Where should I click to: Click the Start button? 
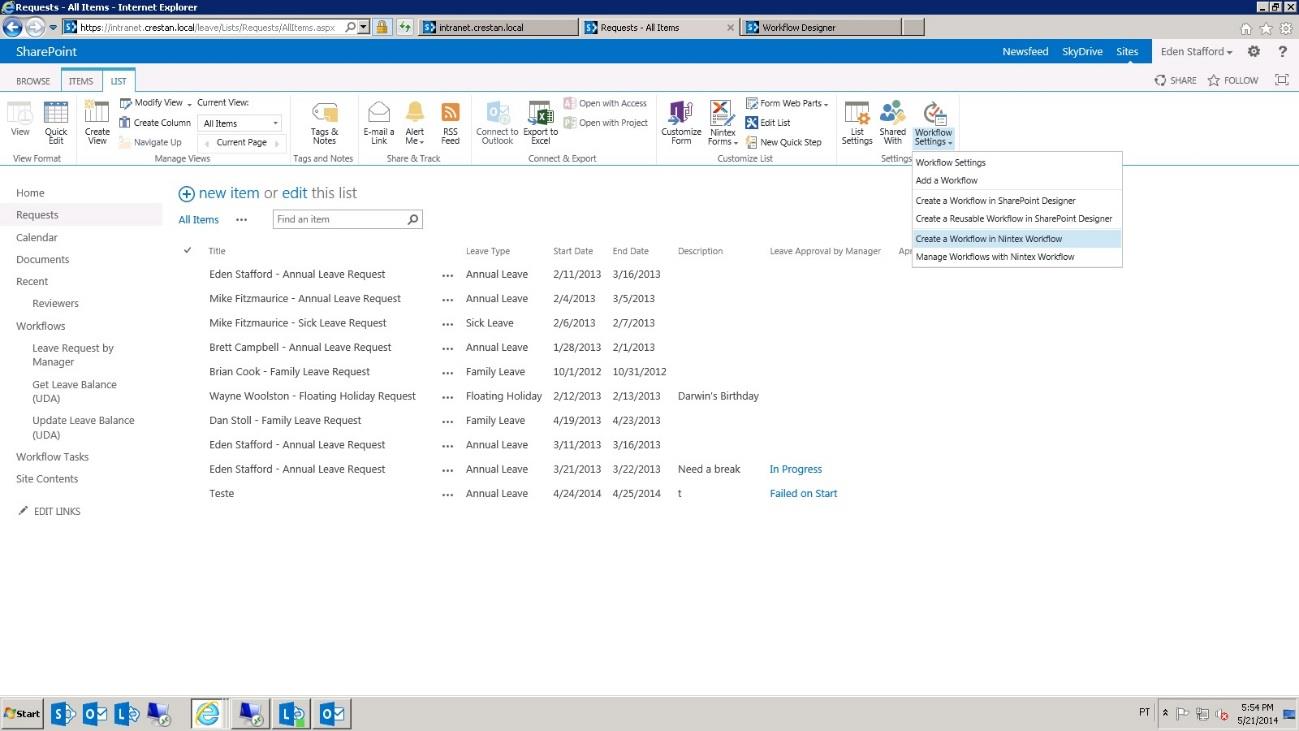tap(22, 713)
